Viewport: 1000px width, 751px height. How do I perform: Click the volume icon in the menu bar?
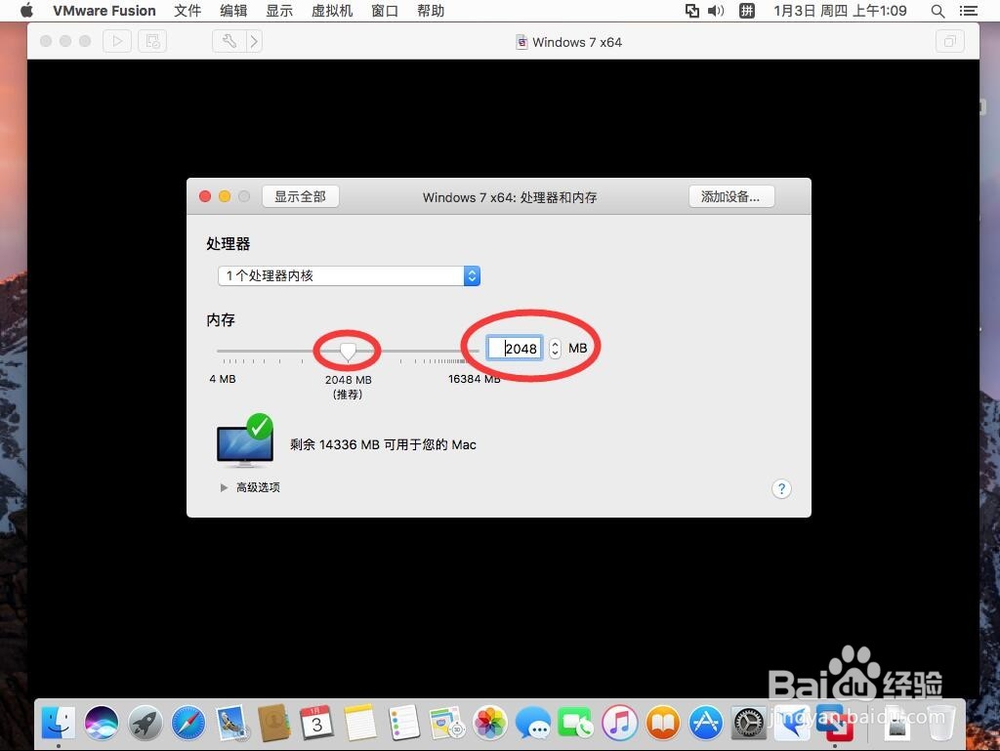click(716, 11)
